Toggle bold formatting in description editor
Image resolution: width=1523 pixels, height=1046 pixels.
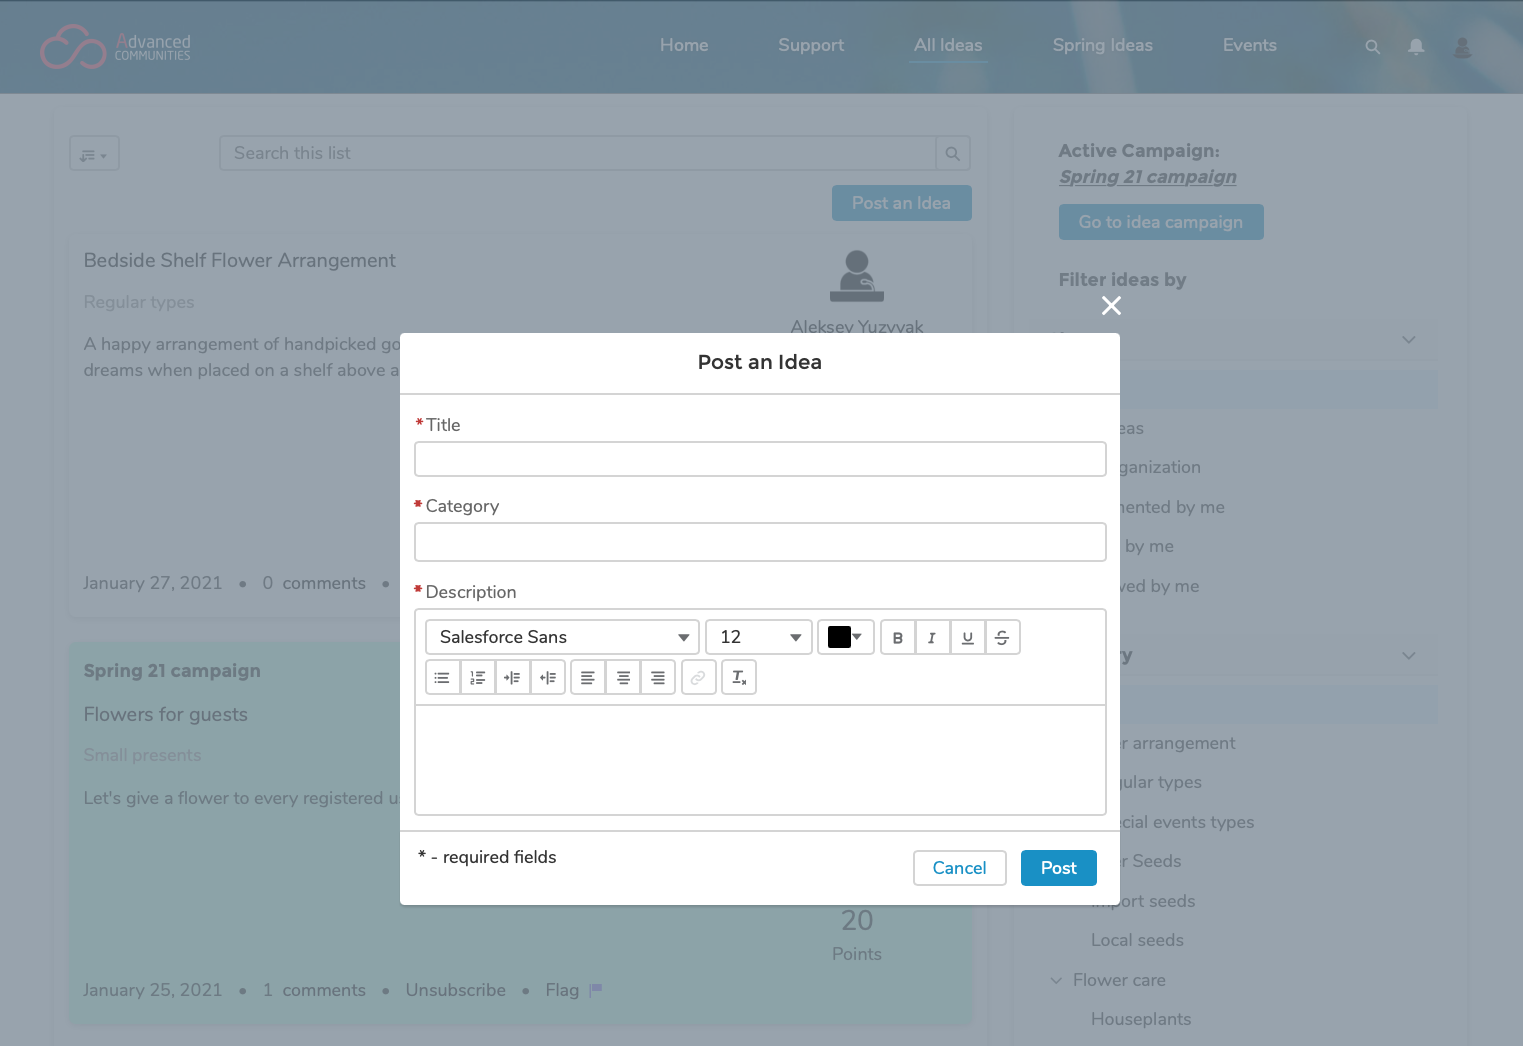click(898, 637)
